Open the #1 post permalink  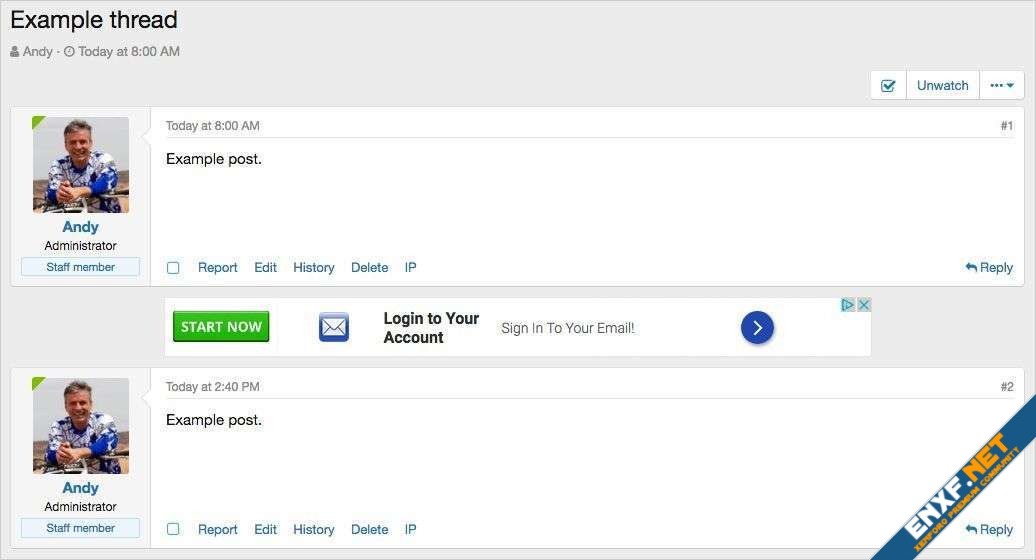[x=1006, y=126]
